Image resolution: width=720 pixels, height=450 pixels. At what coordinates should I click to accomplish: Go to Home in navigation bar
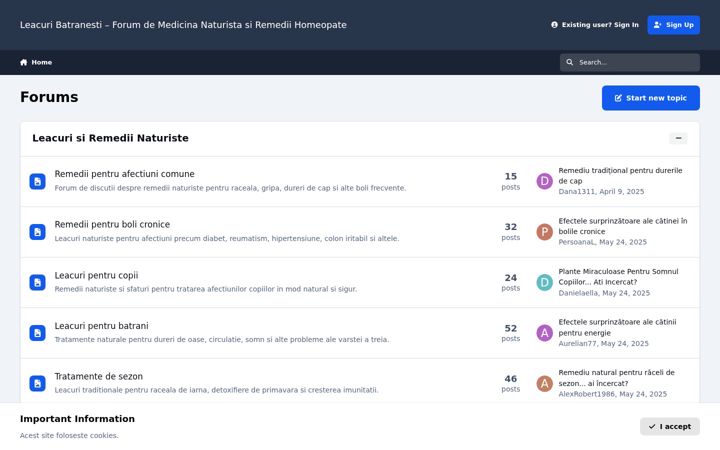[36, 62]
